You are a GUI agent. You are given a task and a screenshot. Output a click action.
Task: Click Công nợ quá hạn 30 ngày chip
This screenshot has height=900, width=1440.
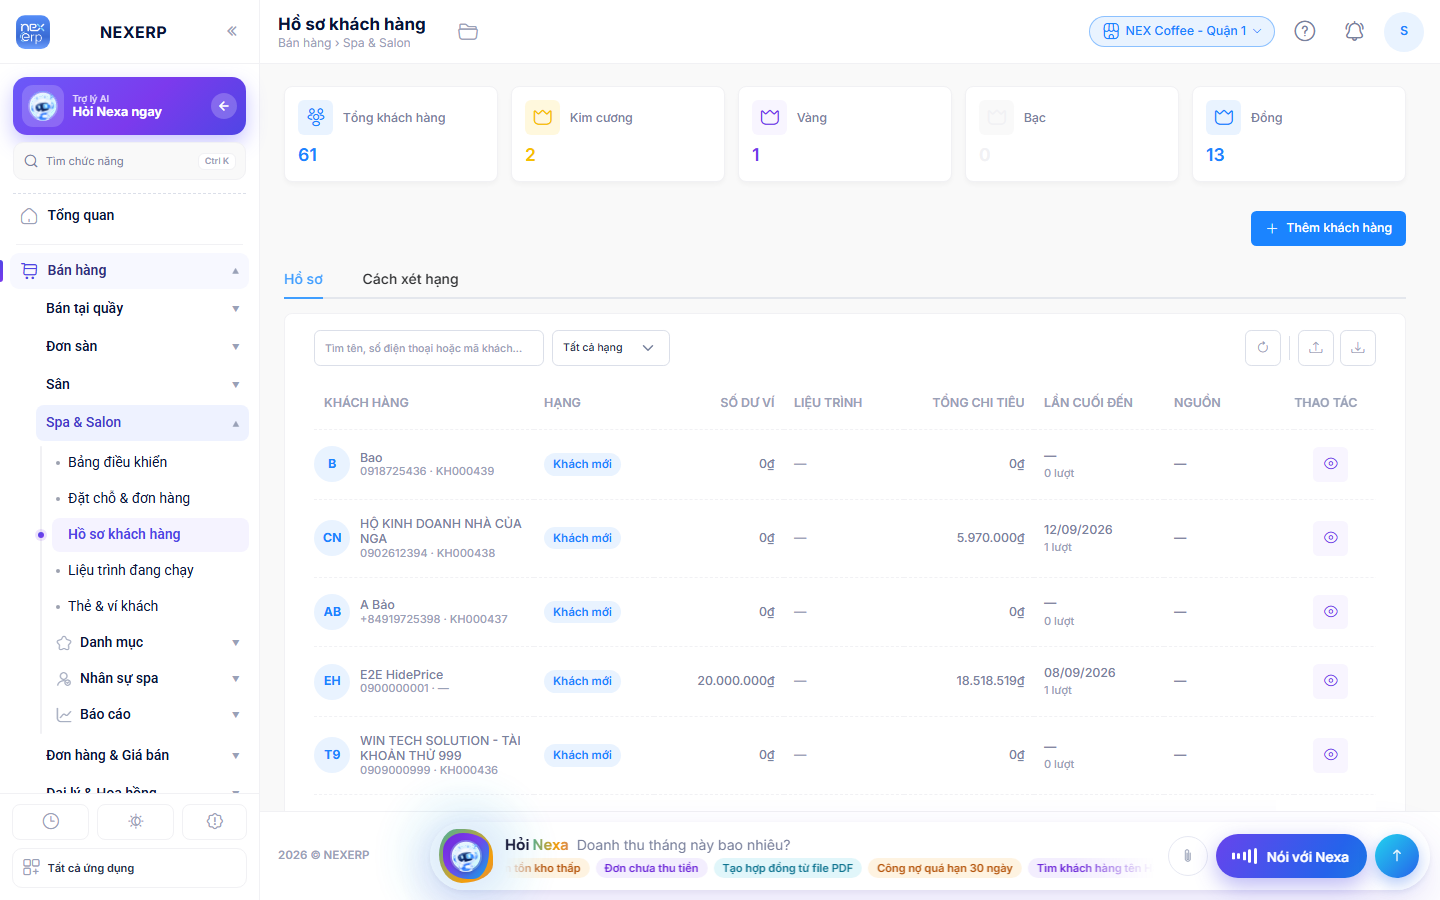945,868
